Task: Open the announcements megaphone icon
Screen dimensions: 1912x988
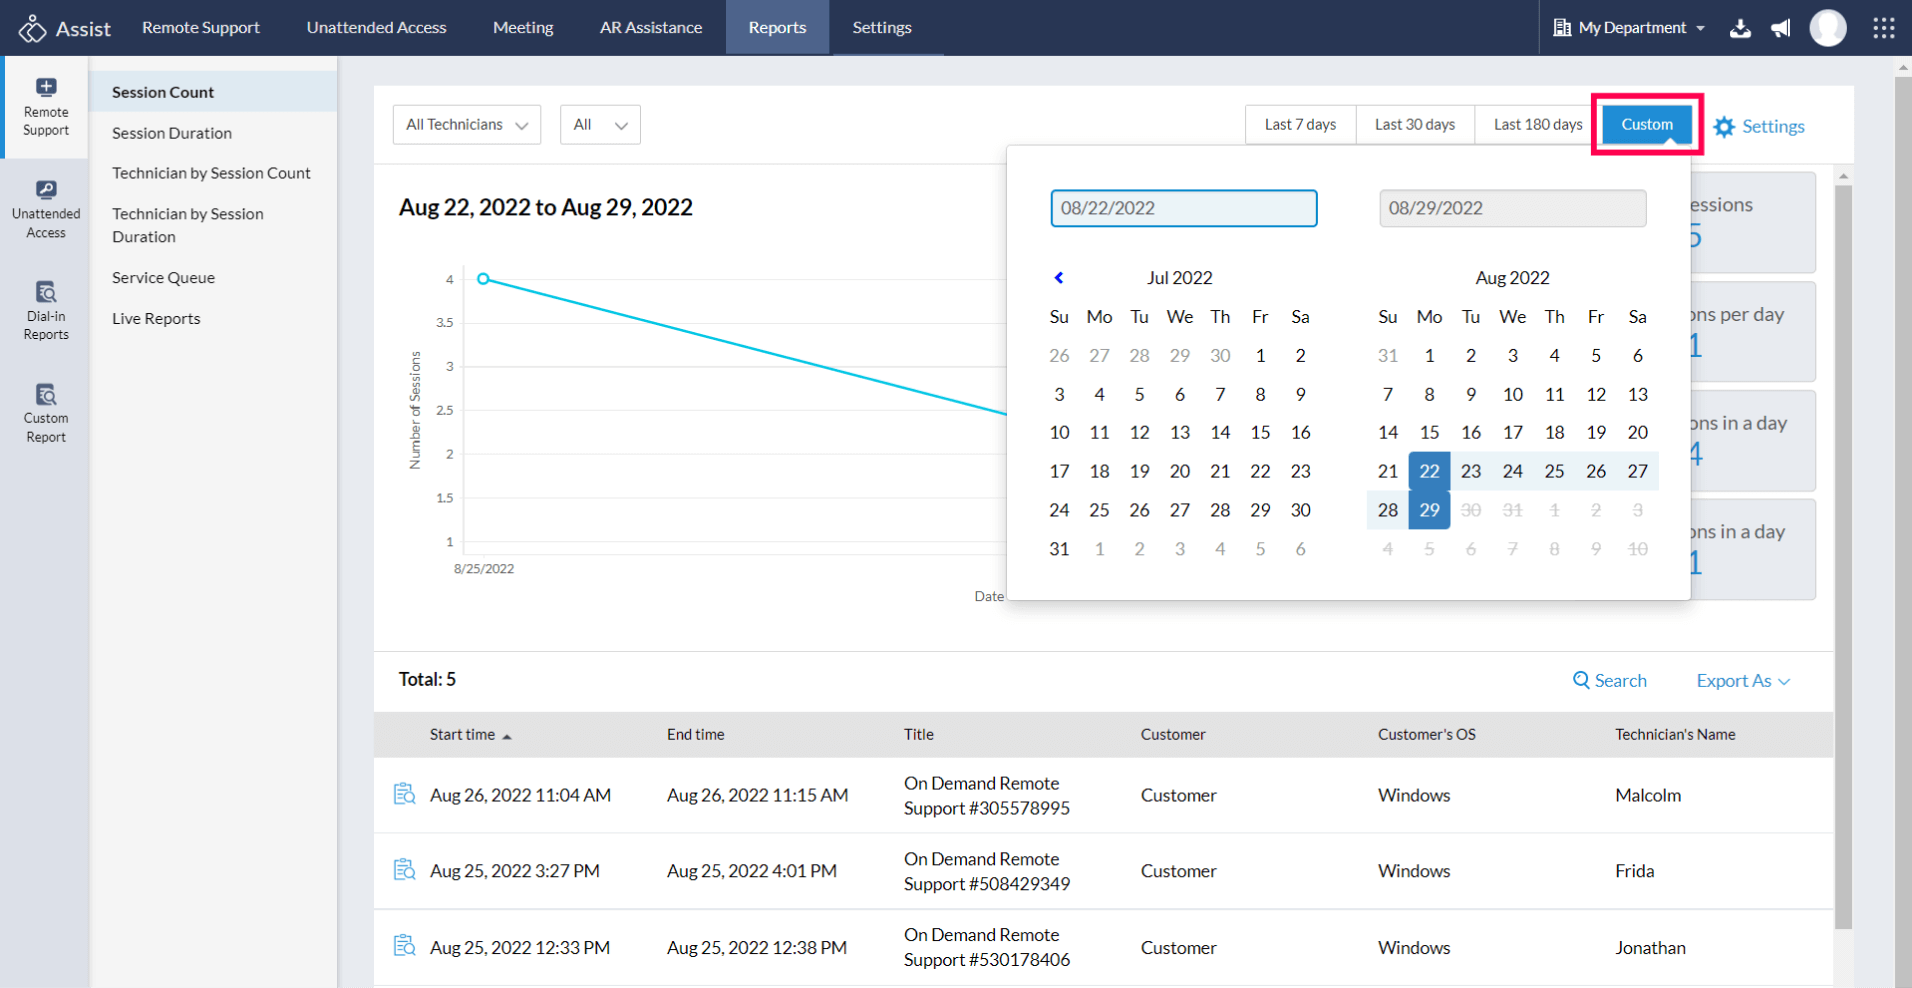Action: (x=1781, y=28)
